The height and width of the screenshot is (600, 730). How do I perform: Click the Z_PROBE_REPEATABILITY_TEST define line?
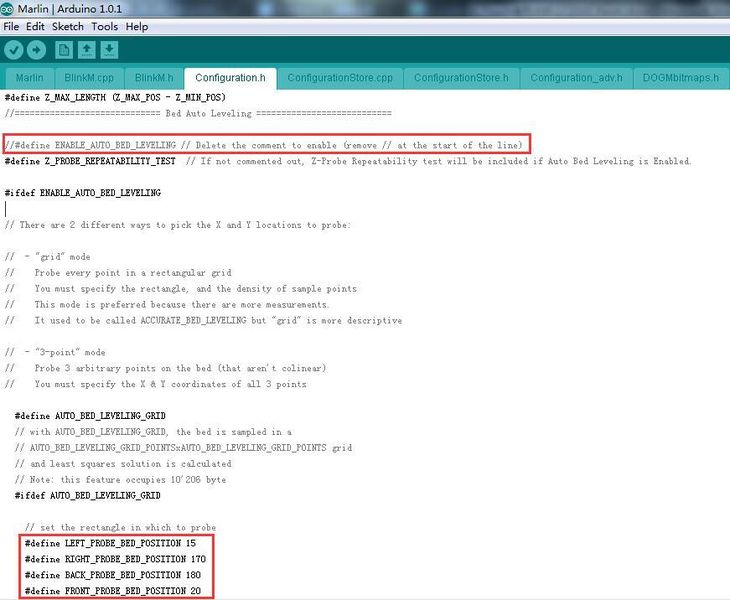[x=347, y=161]
